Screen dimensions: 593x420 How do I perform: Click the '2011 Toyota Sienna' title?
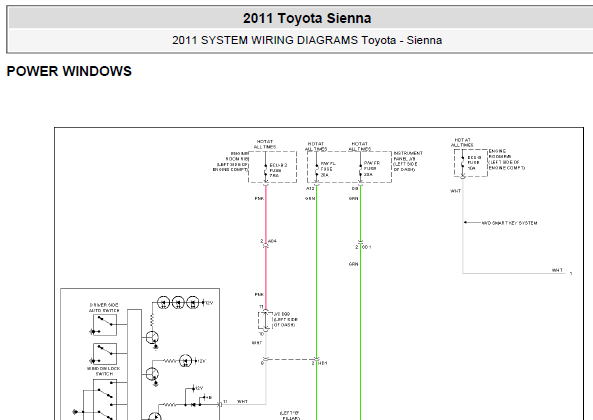point(307,18)
